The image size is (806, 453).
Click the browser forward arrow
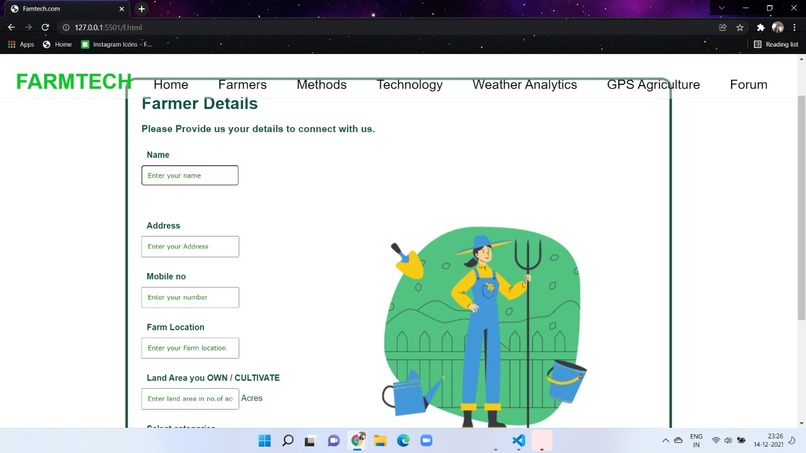(x=28, y=27)
